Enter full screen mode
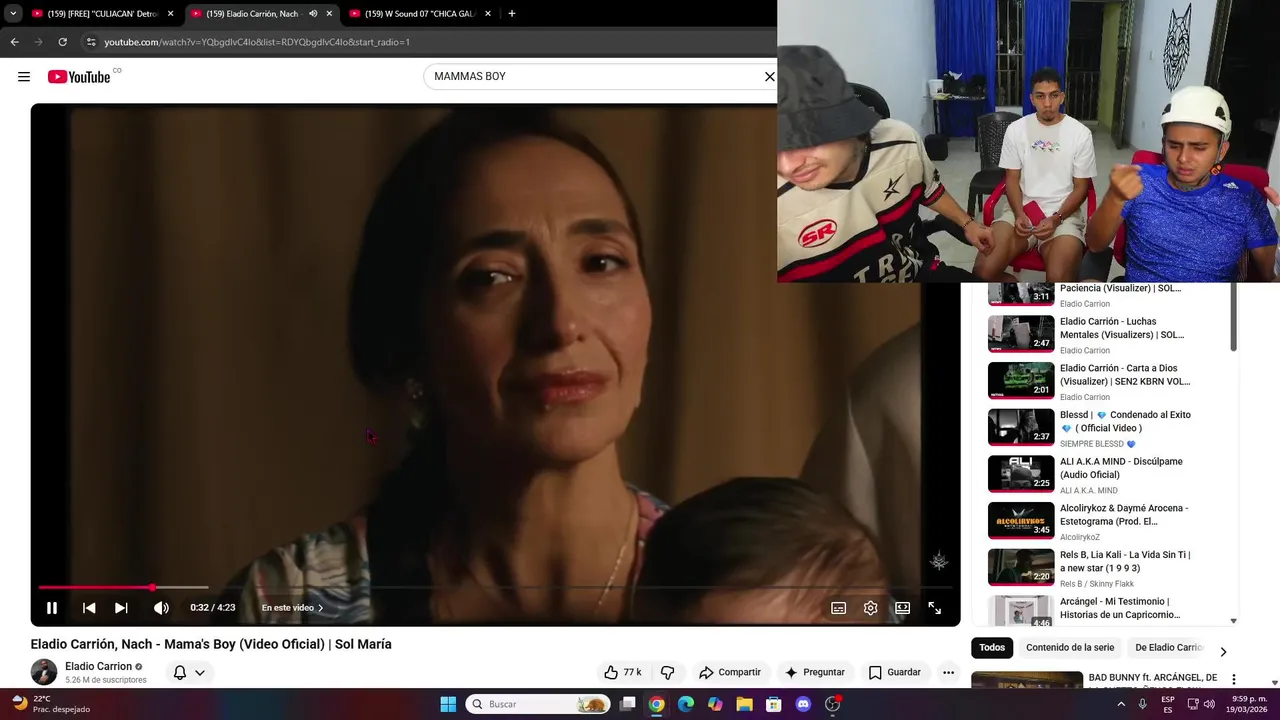This screenshot has height=720, width=1280. click(x=935, y=608)
